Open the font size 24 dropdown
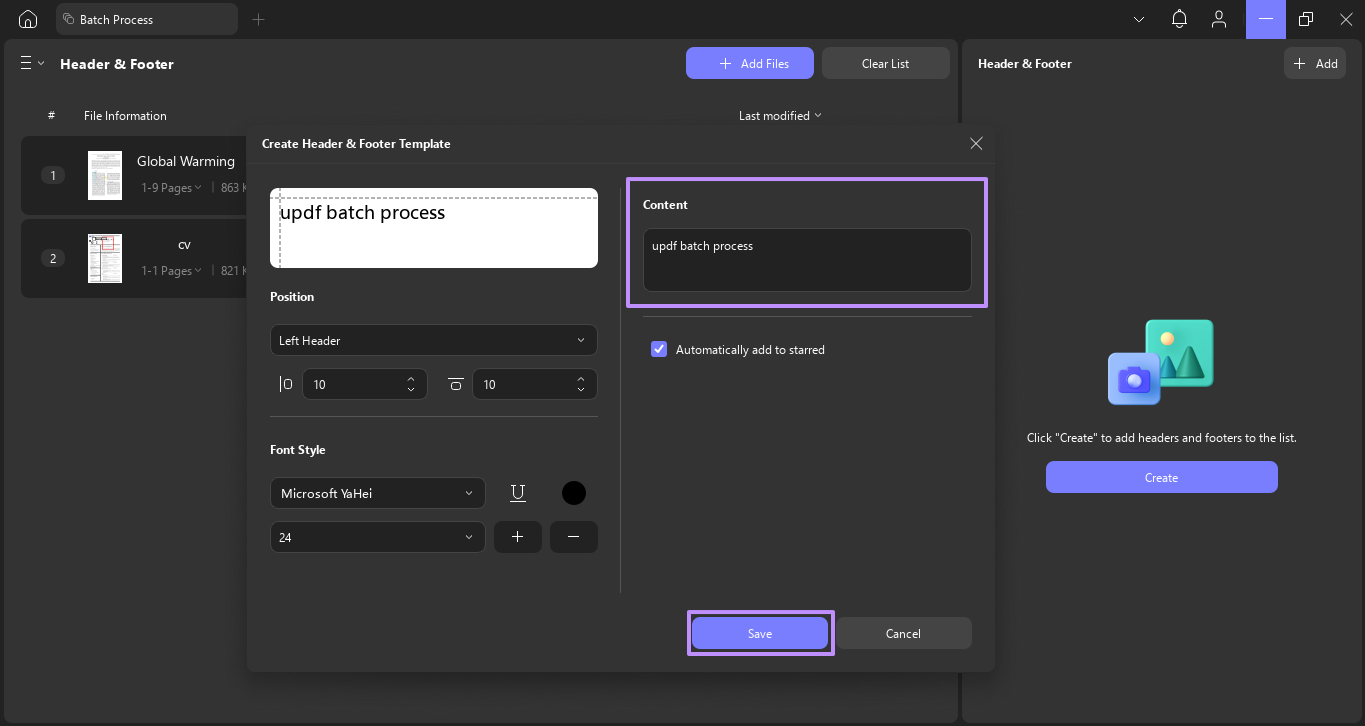The width and height of the screenshot is (1365, 726). point(377,537)
